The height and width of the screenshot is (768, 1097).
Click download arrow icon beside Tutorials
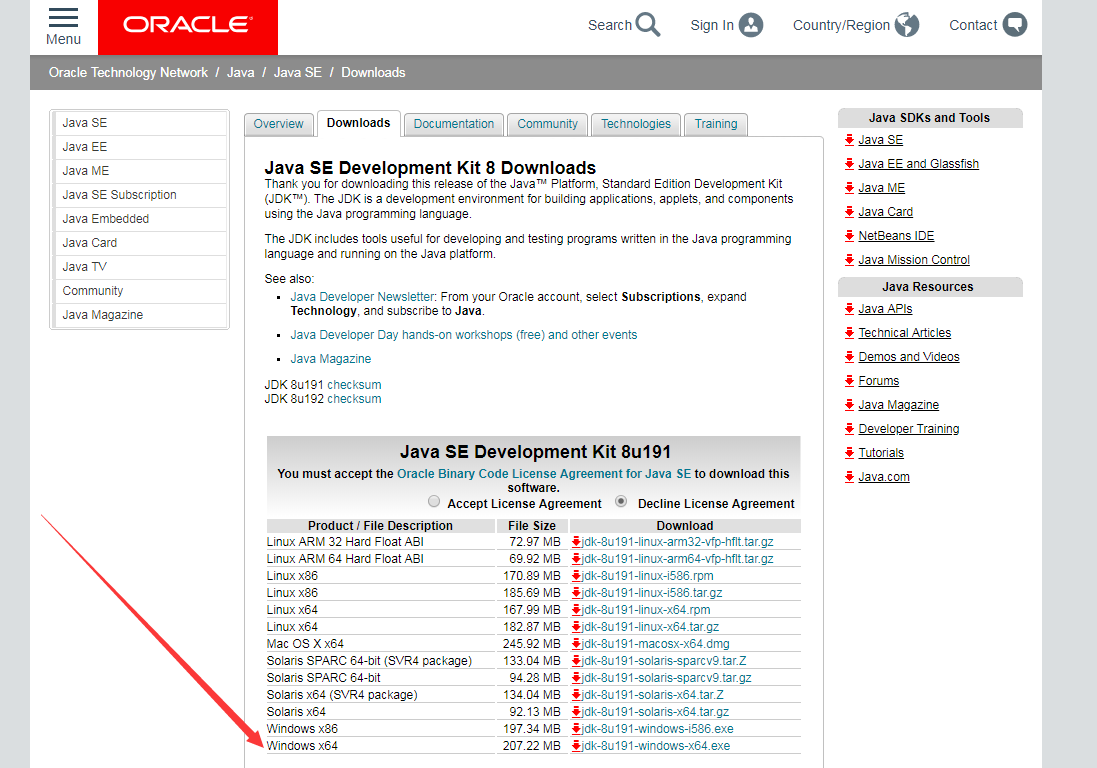[849, 453]
